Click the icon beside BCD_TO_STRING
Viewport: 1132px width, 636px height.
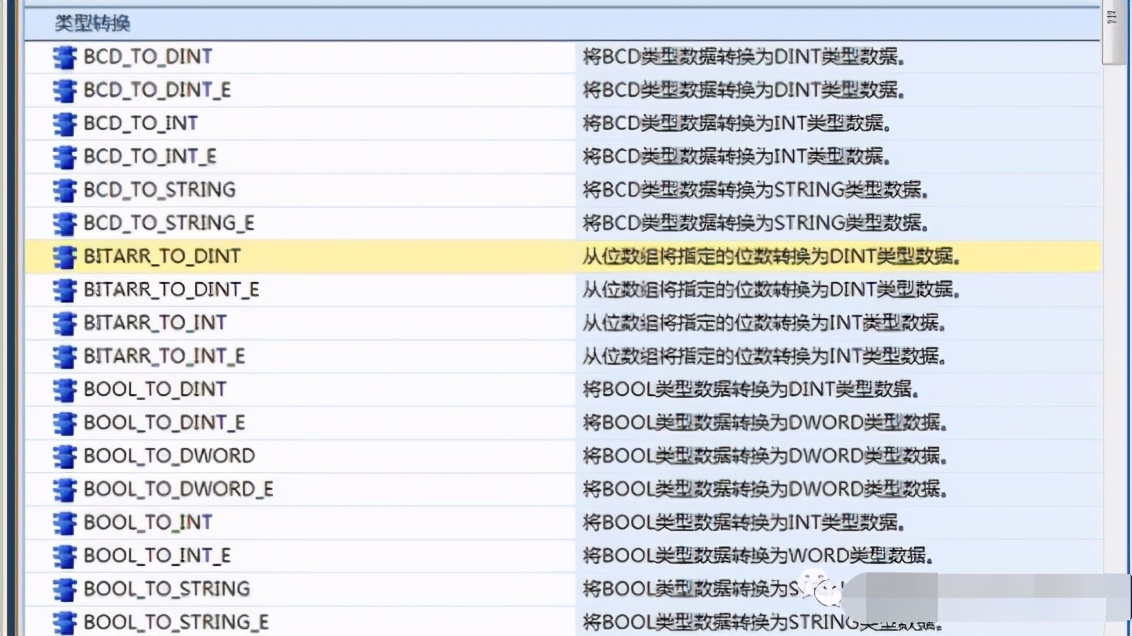pyautogui.click(x=65, y=190)
